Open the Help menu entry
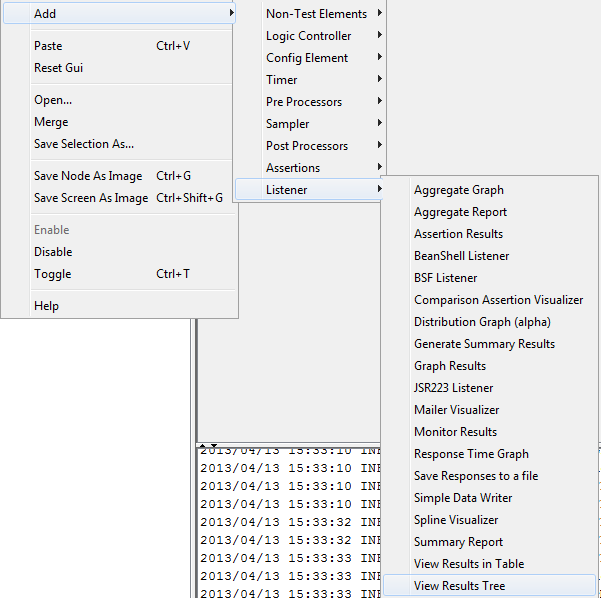The height and width of the screenshot is (598, 601). point(46,306)
